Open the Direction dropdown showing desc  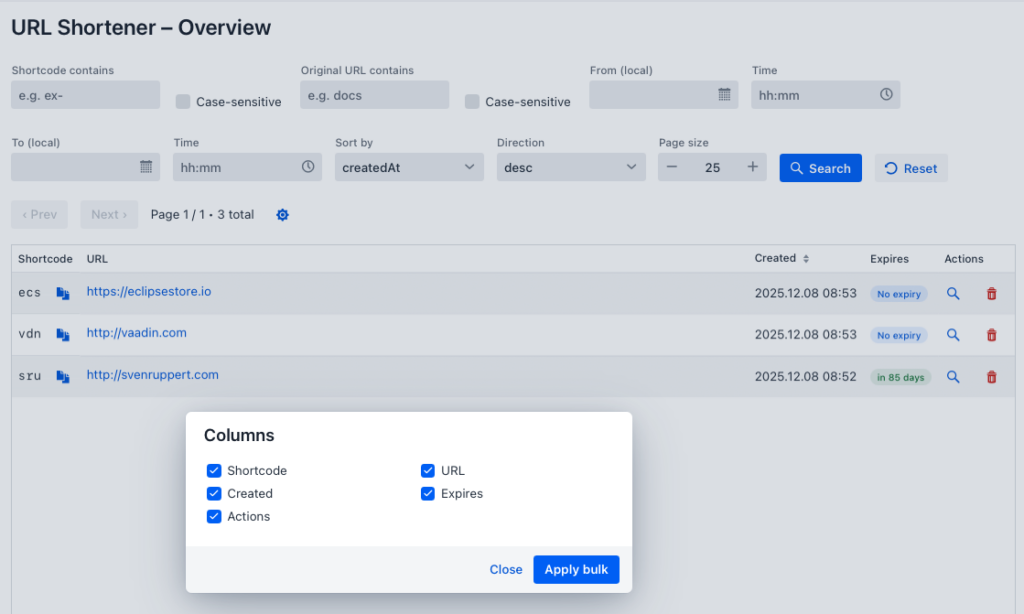(570, 167)
